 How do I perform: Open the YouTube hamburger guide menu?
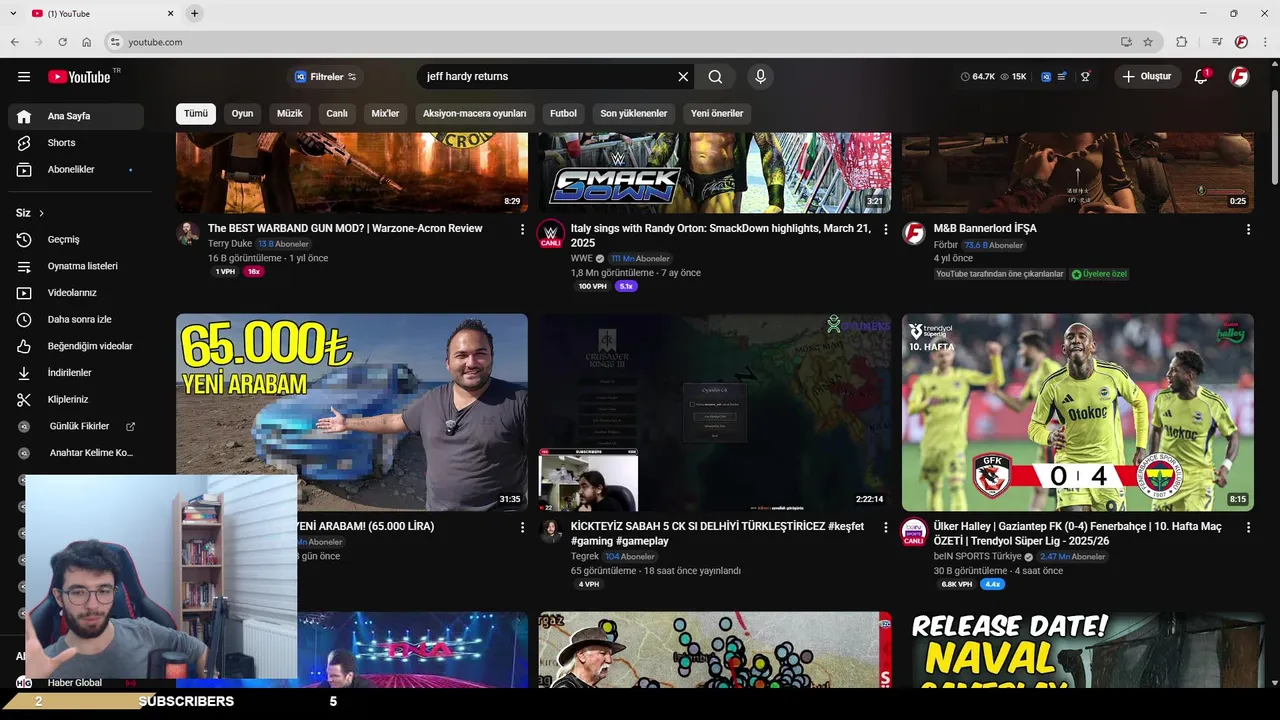(24, 77)
